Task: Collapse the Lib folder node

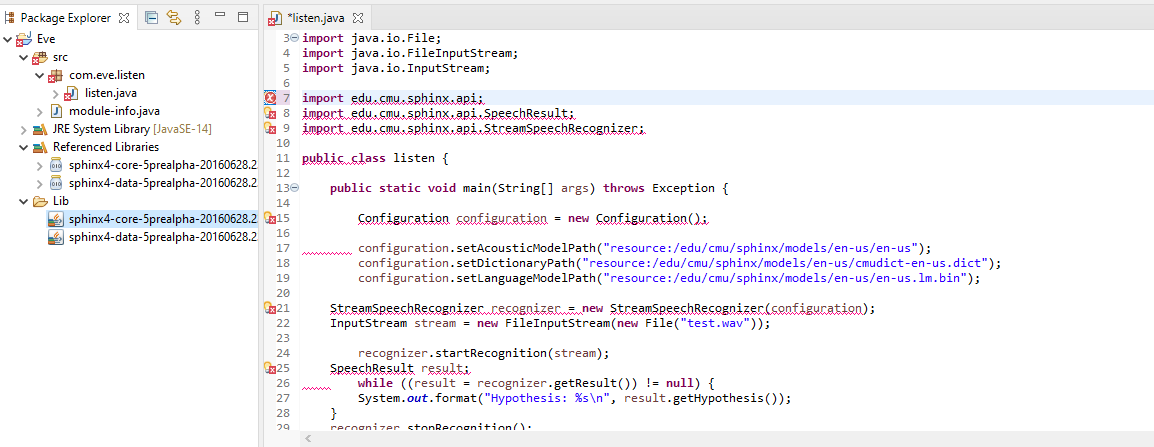Action: [x=24, y=200]
